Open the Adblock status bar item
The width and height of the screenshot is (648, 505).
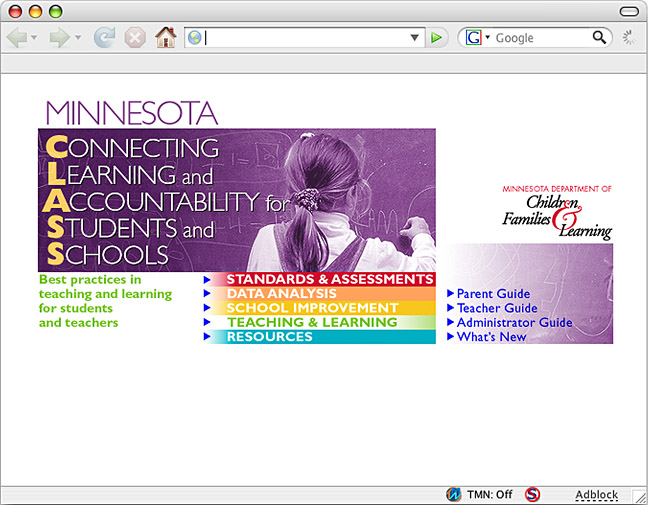tap(596, 495)
